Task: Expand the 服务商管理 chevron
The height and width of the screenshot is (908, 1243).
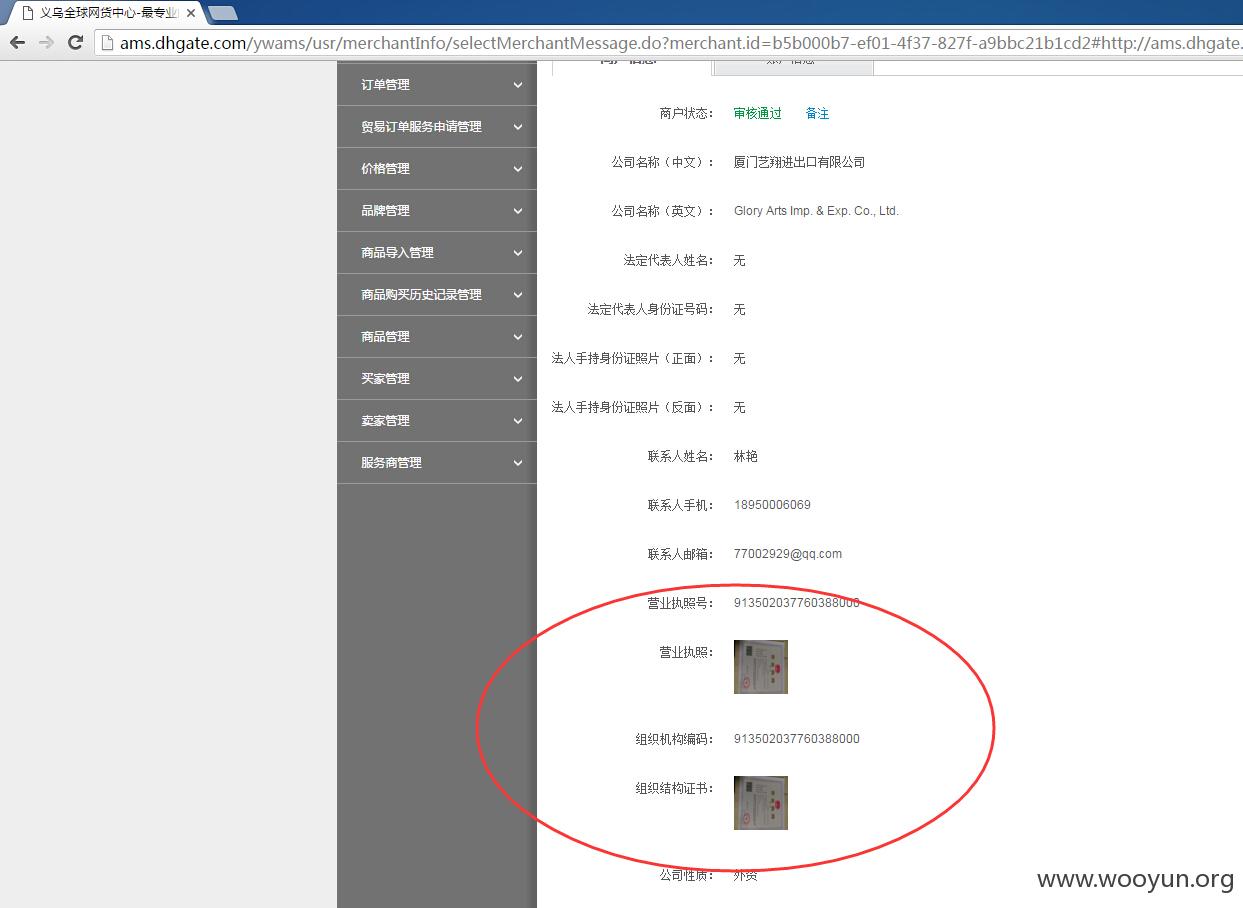Action: point(518,463)
